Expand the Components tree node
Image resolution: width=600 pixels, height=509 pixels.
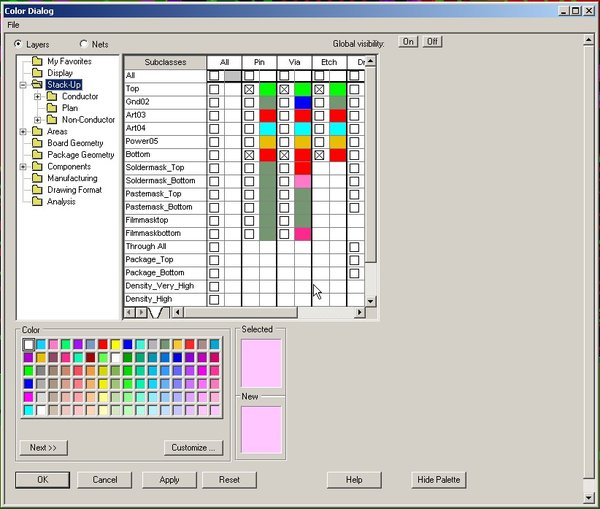click(x=23, y=167)
